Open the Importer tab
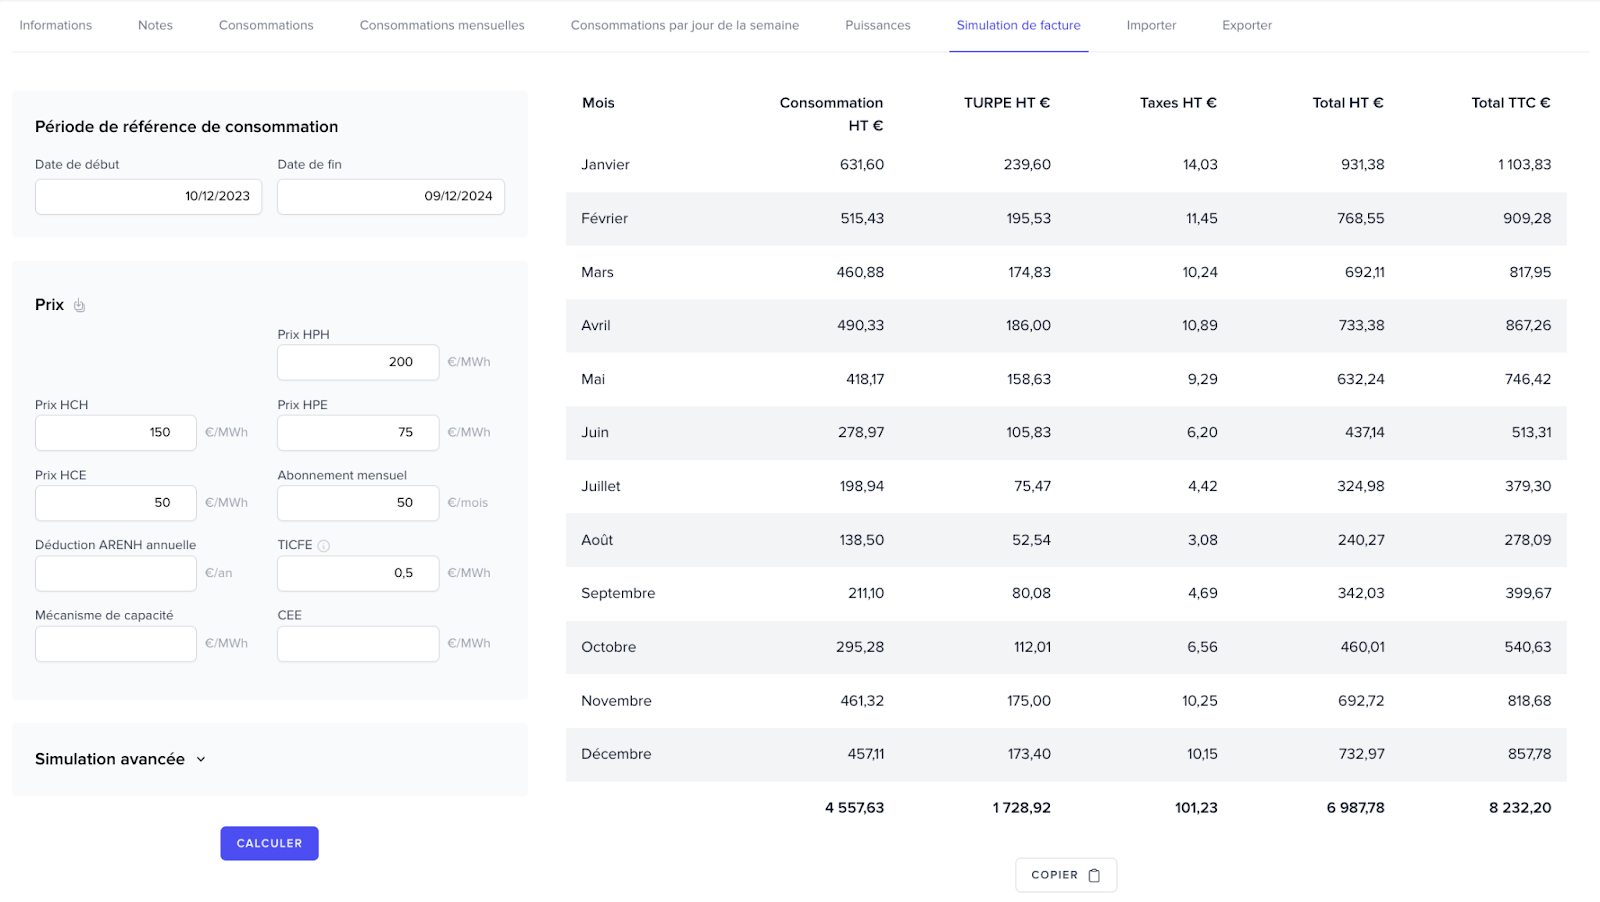This screenshot has height=902, width=1600. coord(1151,25)
